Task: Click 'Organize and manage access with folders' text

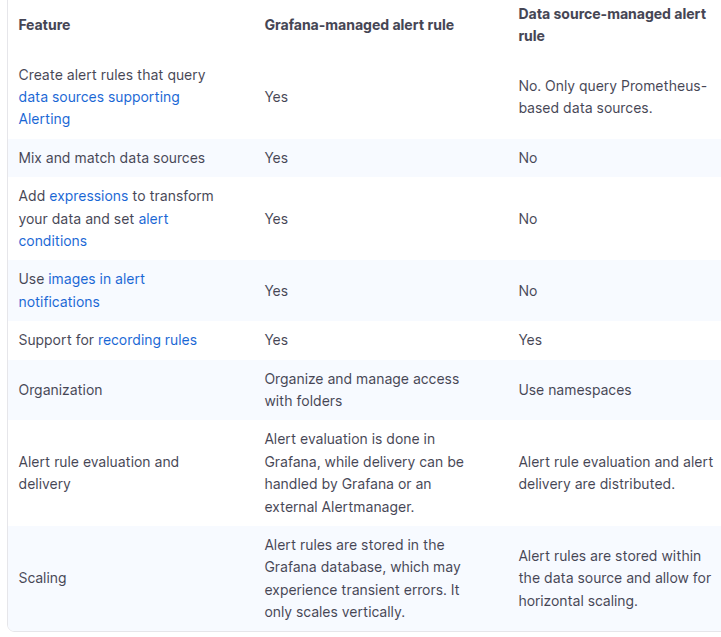Action: click(x=362, y=390)
